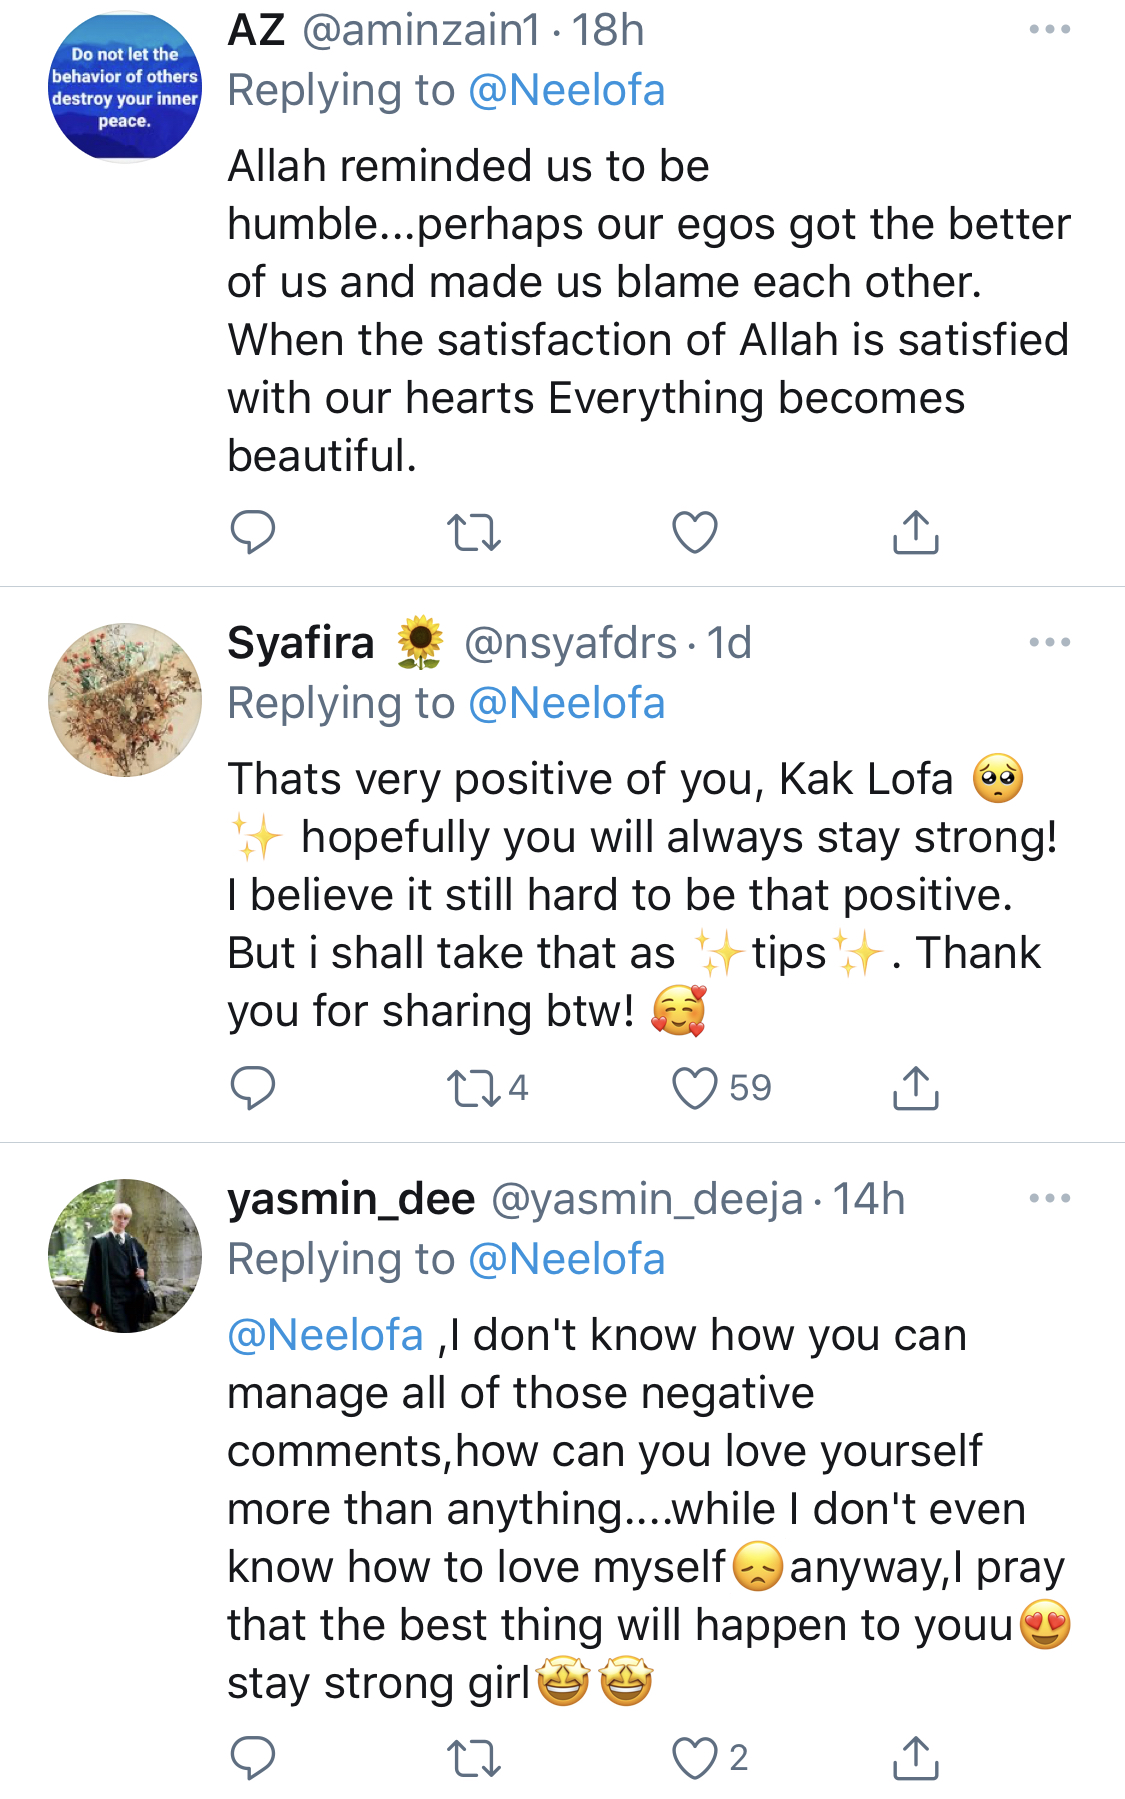Retweet Syafira's tweet with 4 retweets
The image size is (1125, 1799).
click(473, 1088)
